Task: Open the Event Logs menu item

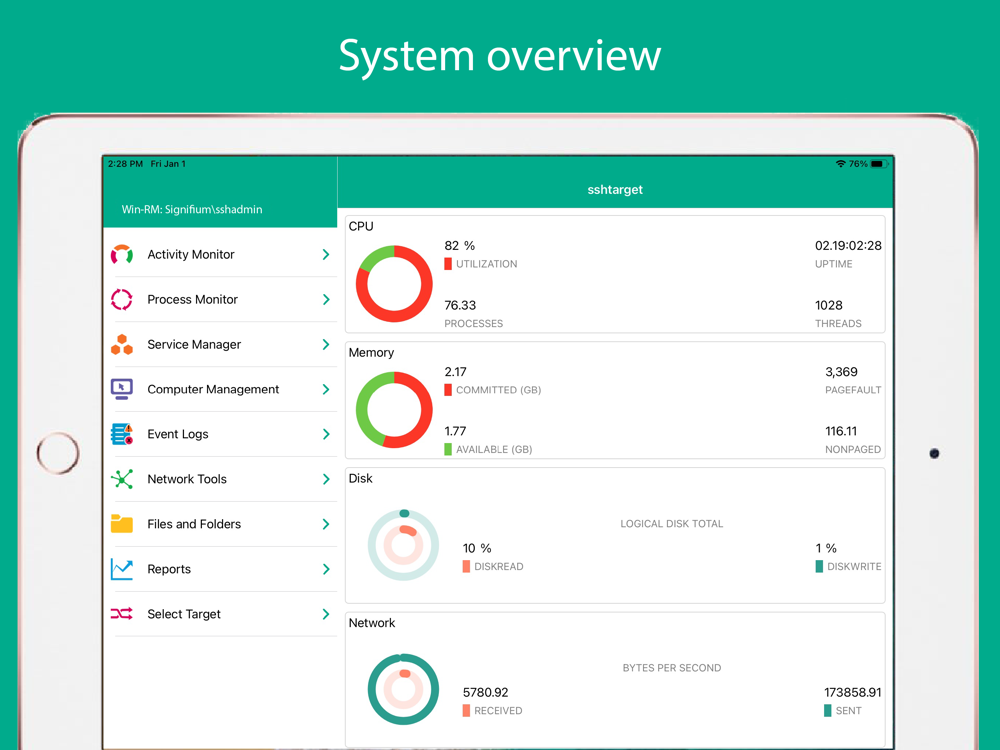Action: [x=220, y=434]
